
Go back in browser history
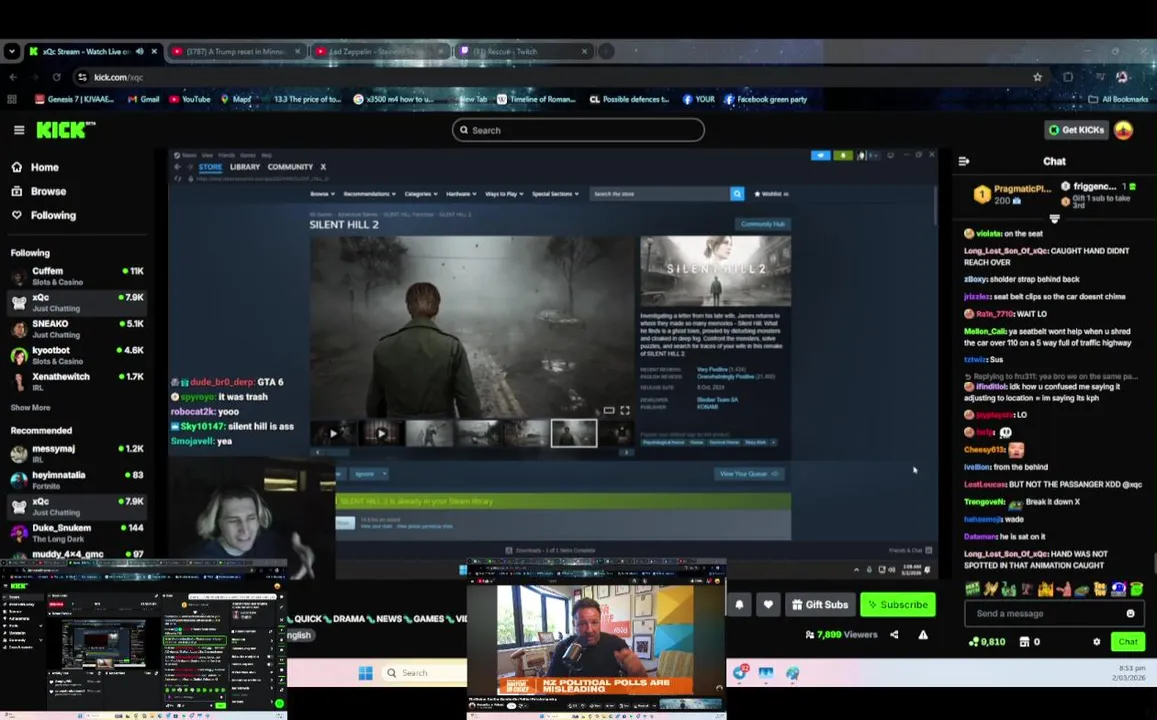[13, 77]
